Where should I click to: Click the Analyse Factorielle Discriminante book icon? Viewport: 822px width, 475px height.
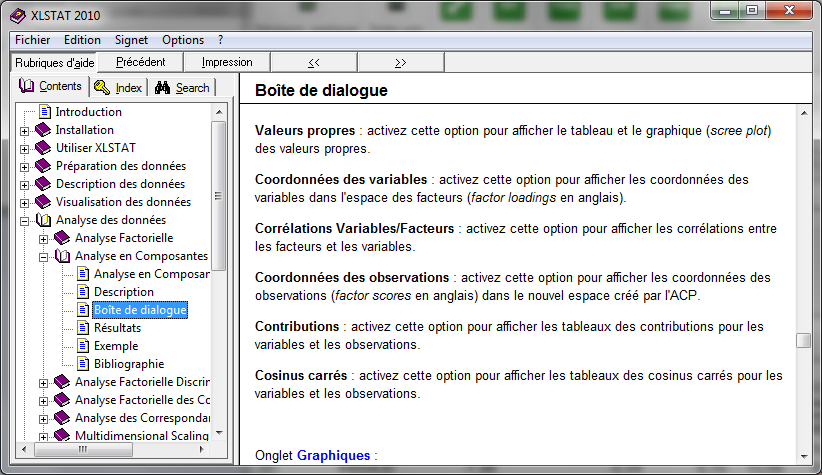[62, 382]
